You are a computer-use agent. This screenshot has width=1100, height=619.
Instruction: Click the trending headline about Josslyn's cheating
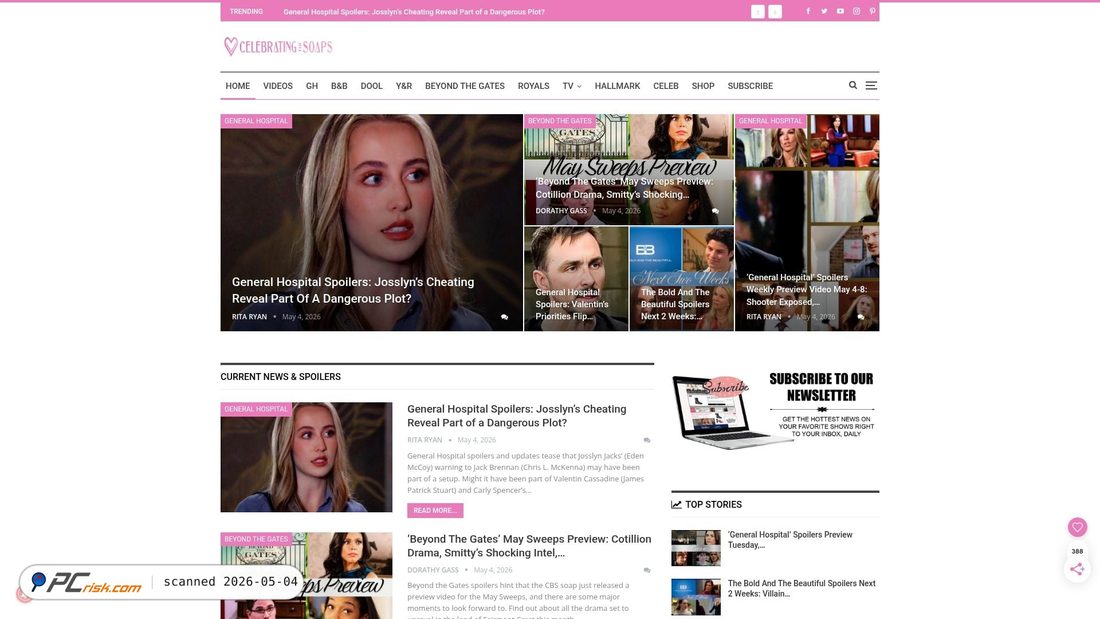[x=414, y=12]
